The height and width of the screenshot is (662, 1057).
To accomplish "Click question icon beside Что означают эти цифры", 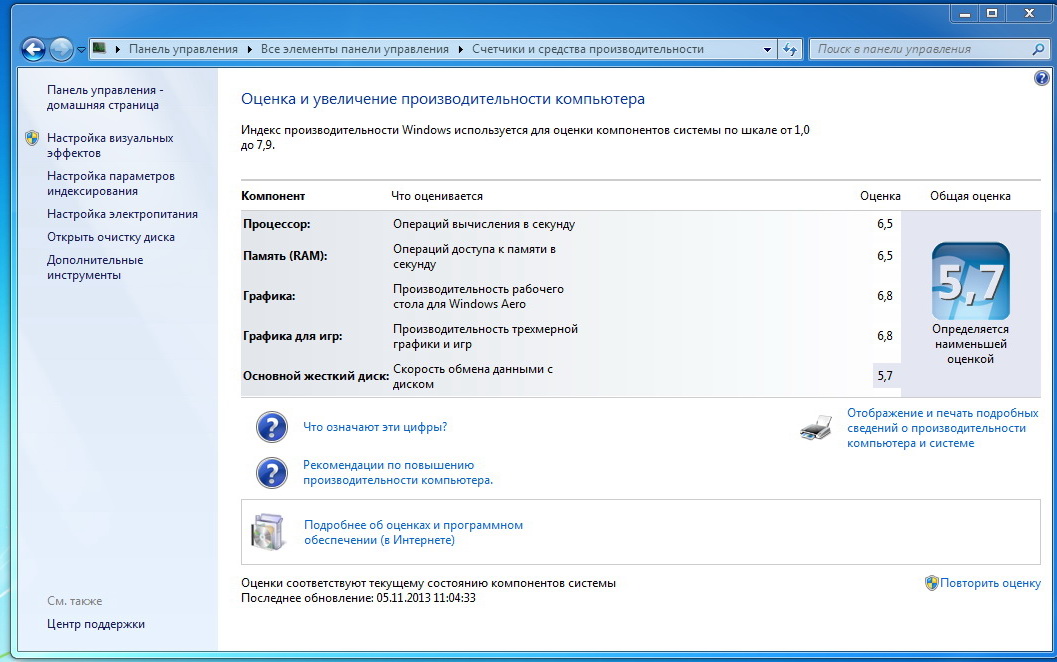I will [272, 427].
